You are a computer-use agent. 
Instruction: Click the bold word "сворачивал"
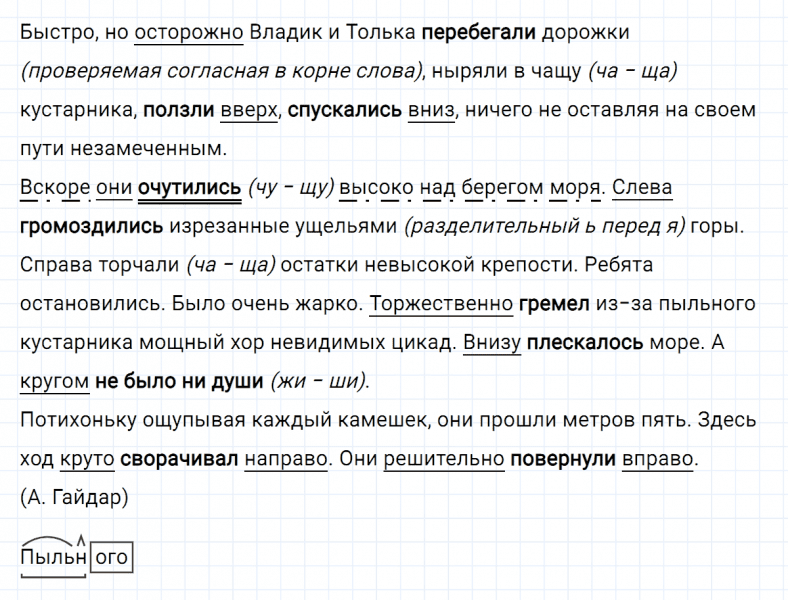coord(178,459)
